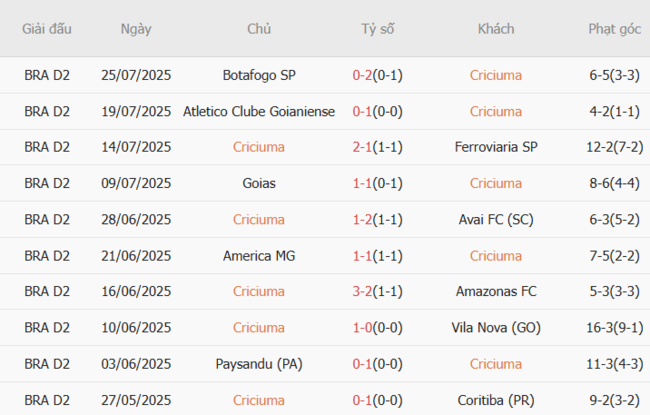Open the Coritiba (PR) team link

tap(495, 399)
